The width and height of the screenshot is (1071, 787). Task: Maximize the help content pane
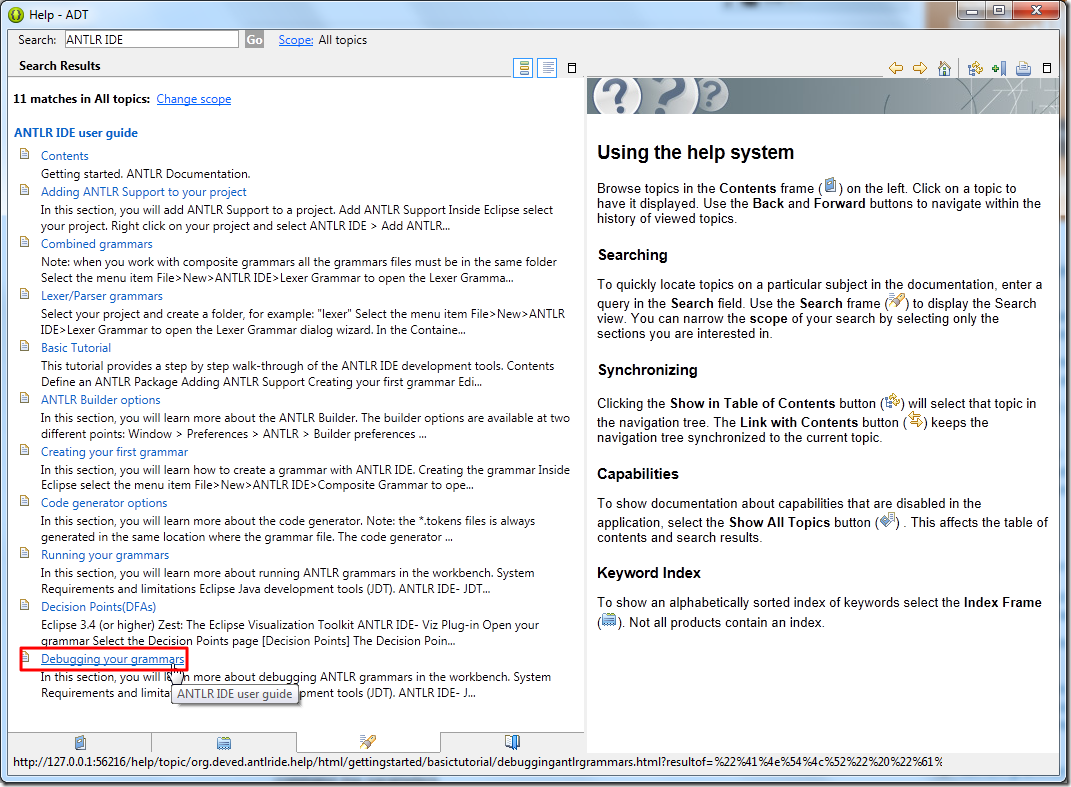pyautogui.click(x=1047, y=68)
